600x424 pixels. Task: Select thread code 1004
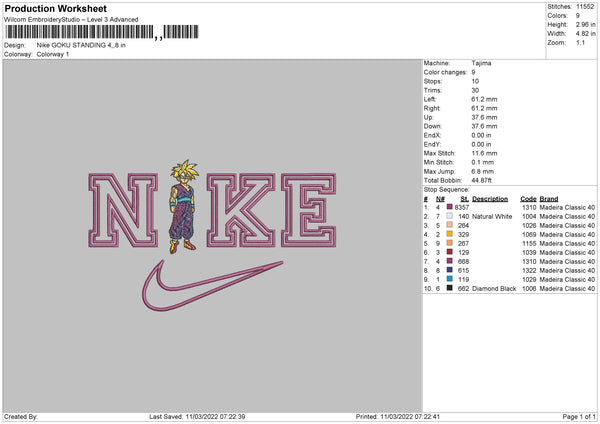pyautogui.click(x=530, y=216)
